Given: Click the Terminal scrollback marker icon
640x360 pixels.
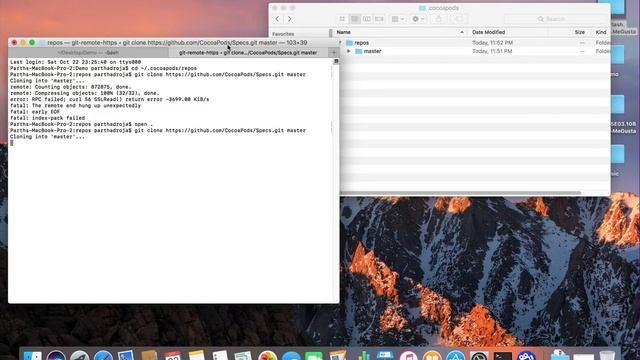Looking at the screenshot, I should (336, 61).
